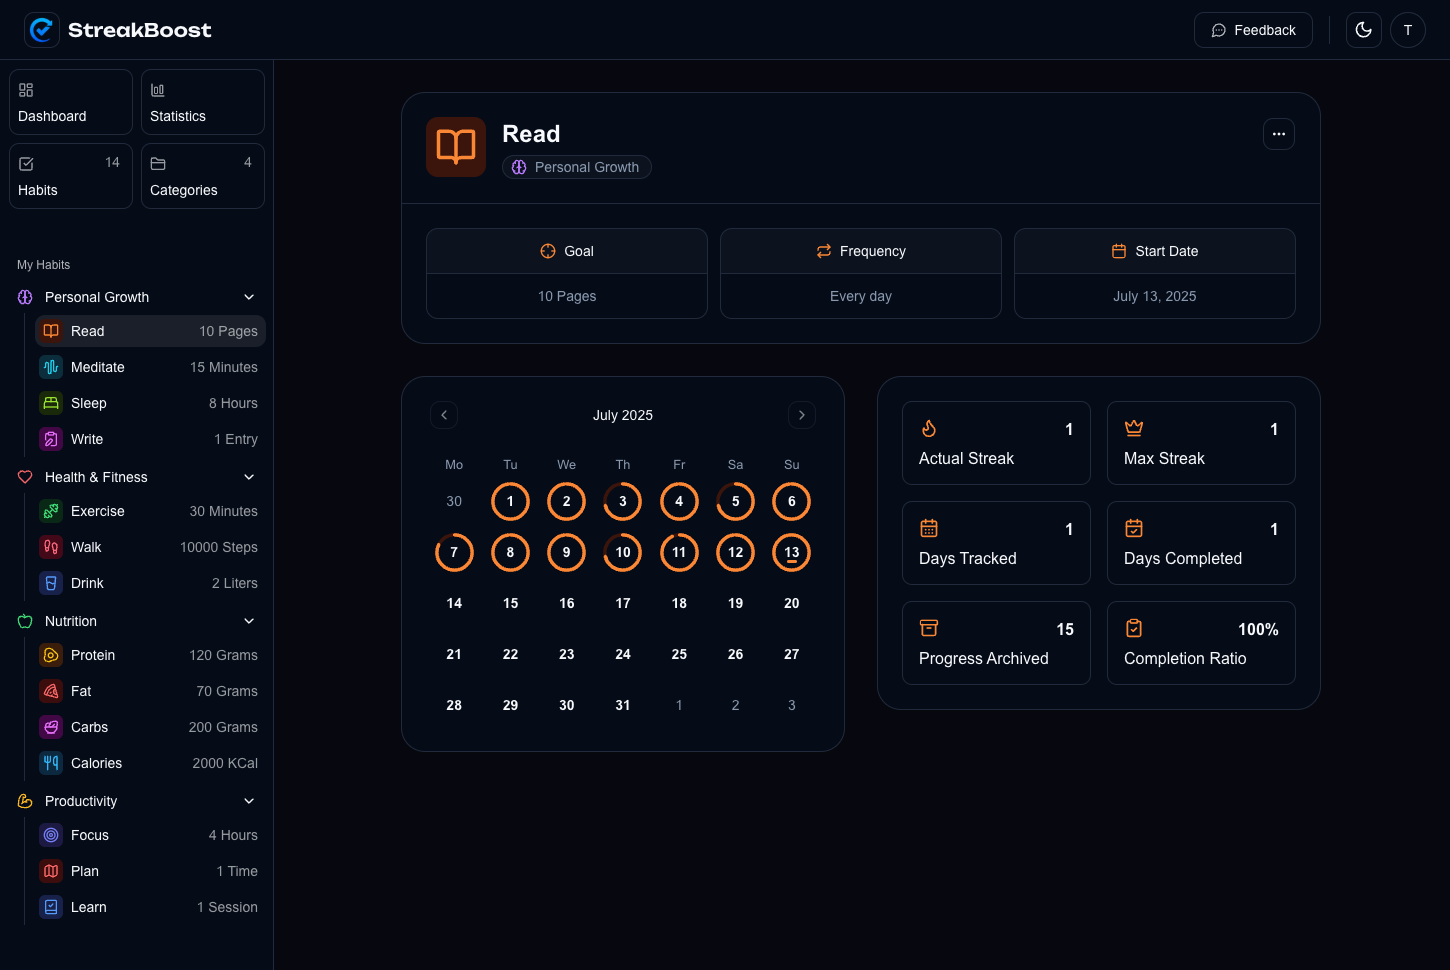Collapse the Nutrition category
1450x970 pixels.
[248, 621]
